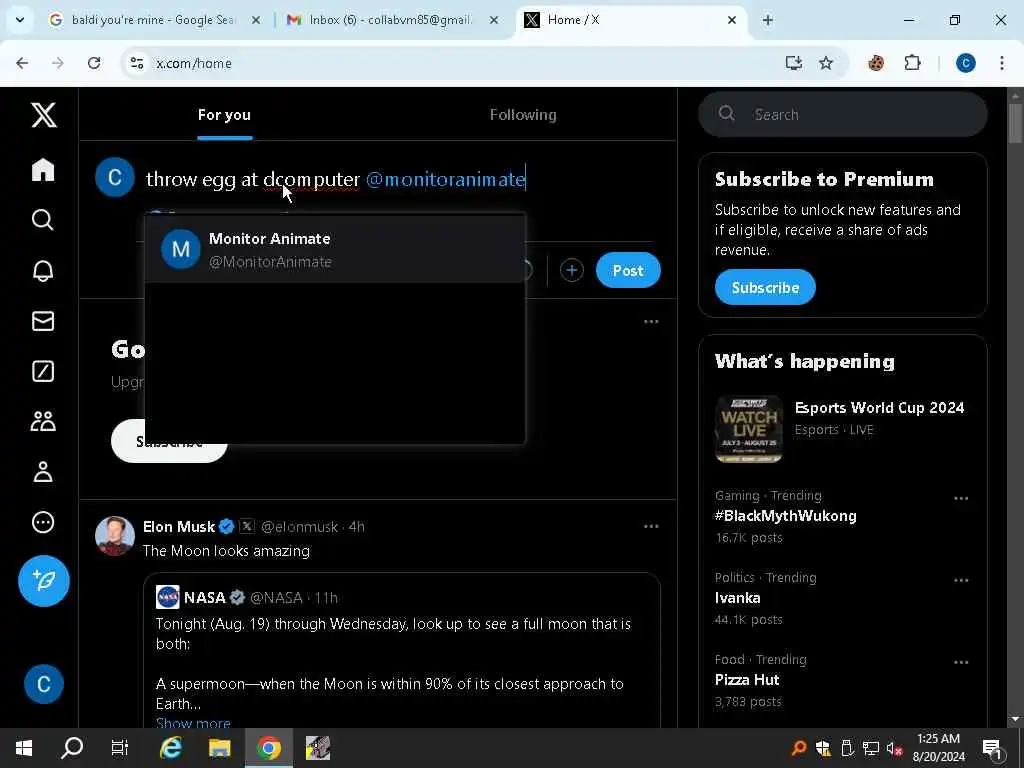Install app icon in address bar

(793, 63)
